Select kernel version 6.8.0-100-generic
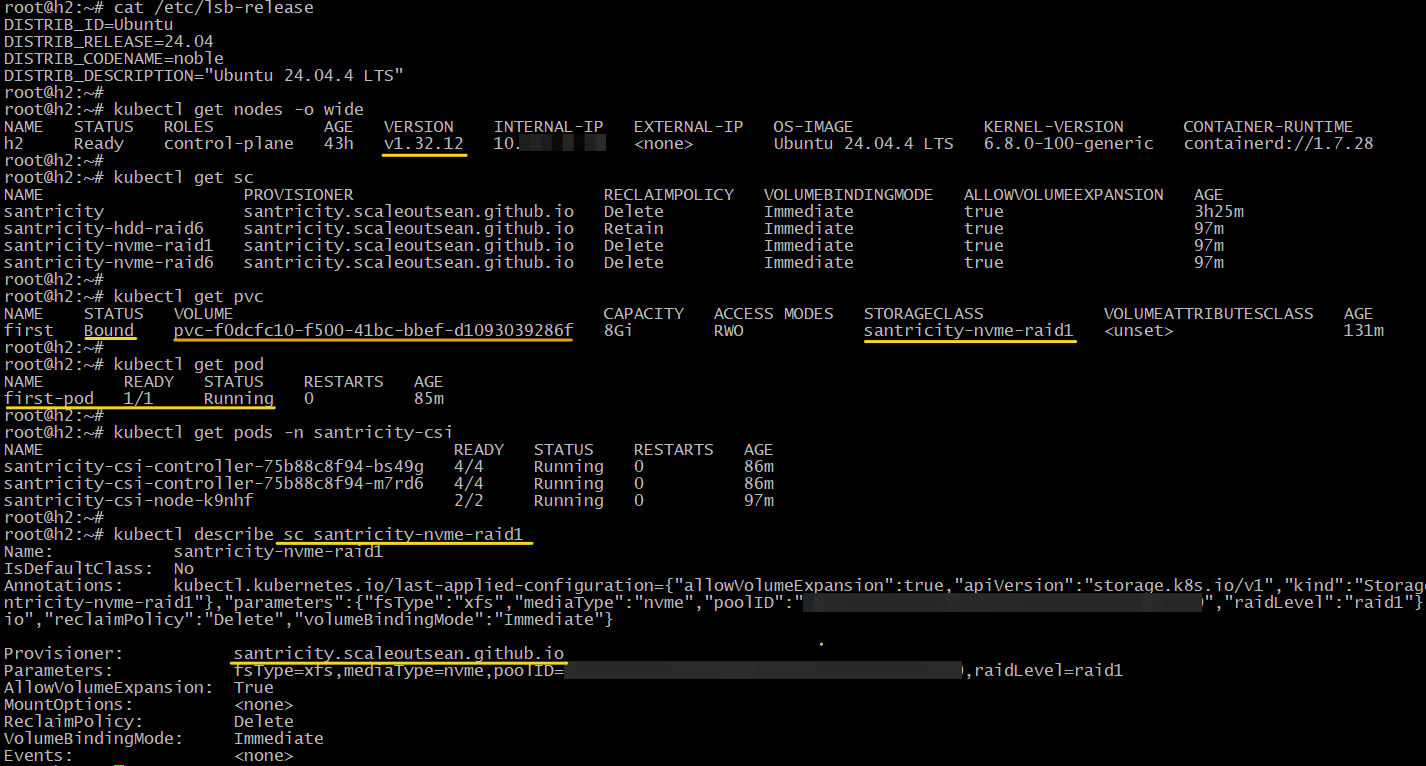This screenshot has width=1426, height=766. pos(1069,144)
